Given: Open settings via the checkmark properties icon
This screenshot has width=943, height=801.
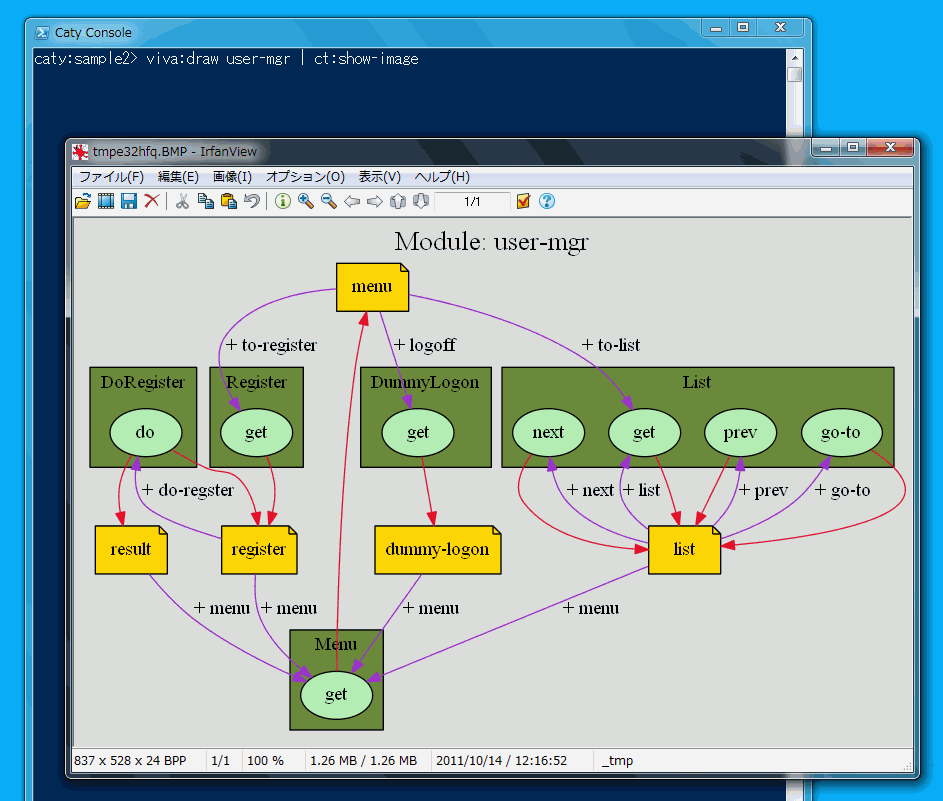Looking at the screenshot, I should click(523, 202).
